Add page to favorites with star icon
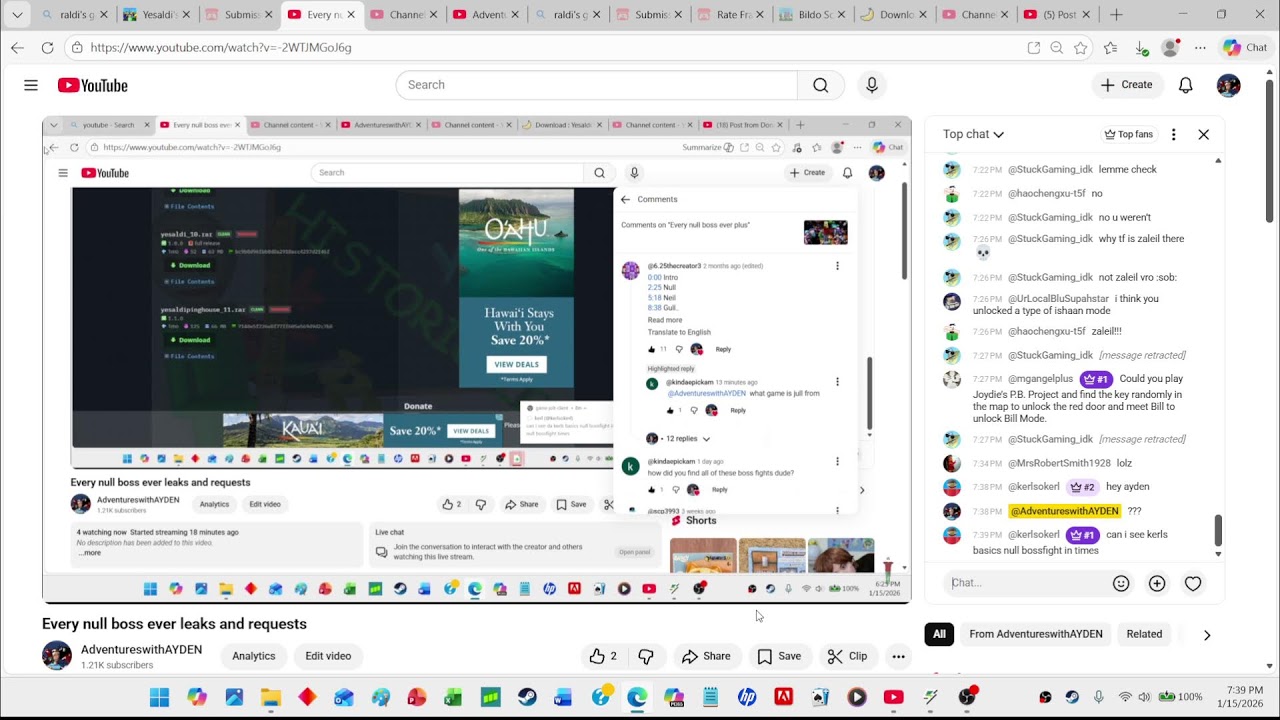Screen dimensions: 1280x720 coord(1081,48)
